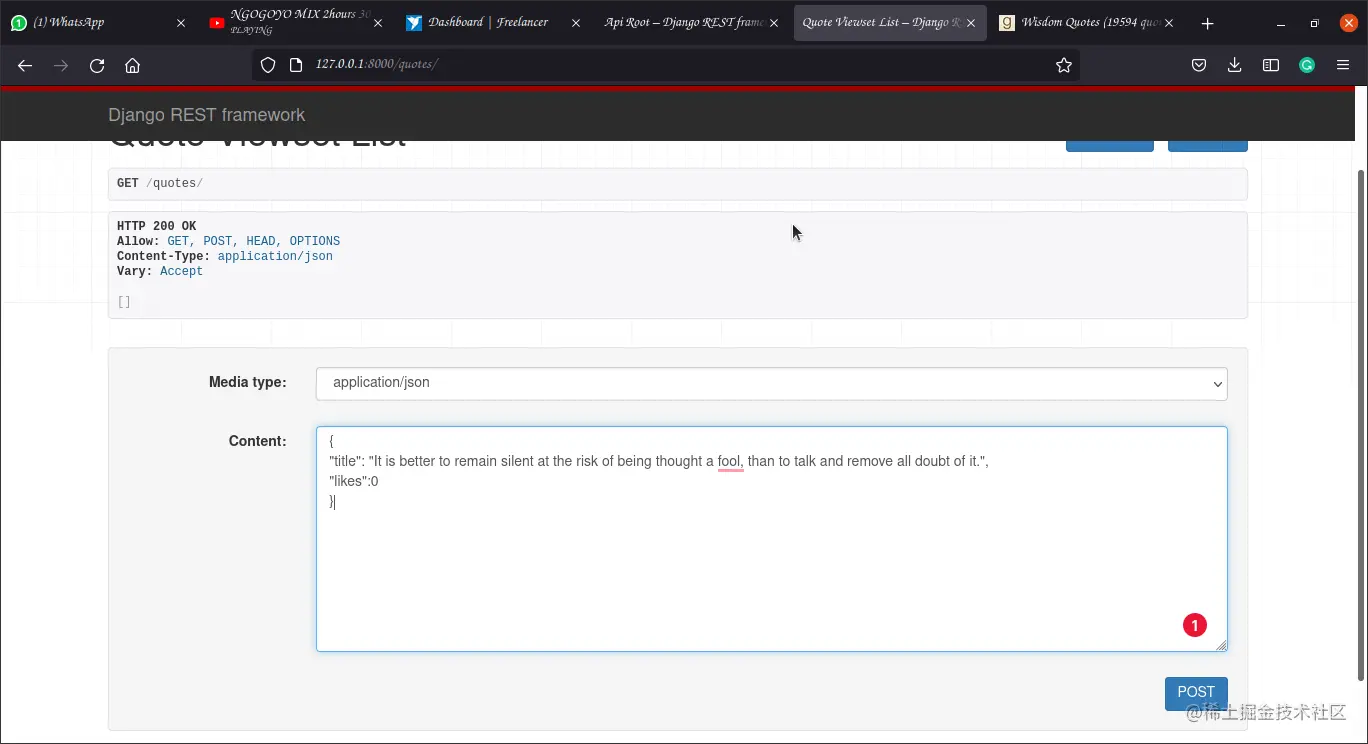Screen dimensions: 1368x744
Task: Bookmark the page with the star icon
Action: pos(1063,64)
